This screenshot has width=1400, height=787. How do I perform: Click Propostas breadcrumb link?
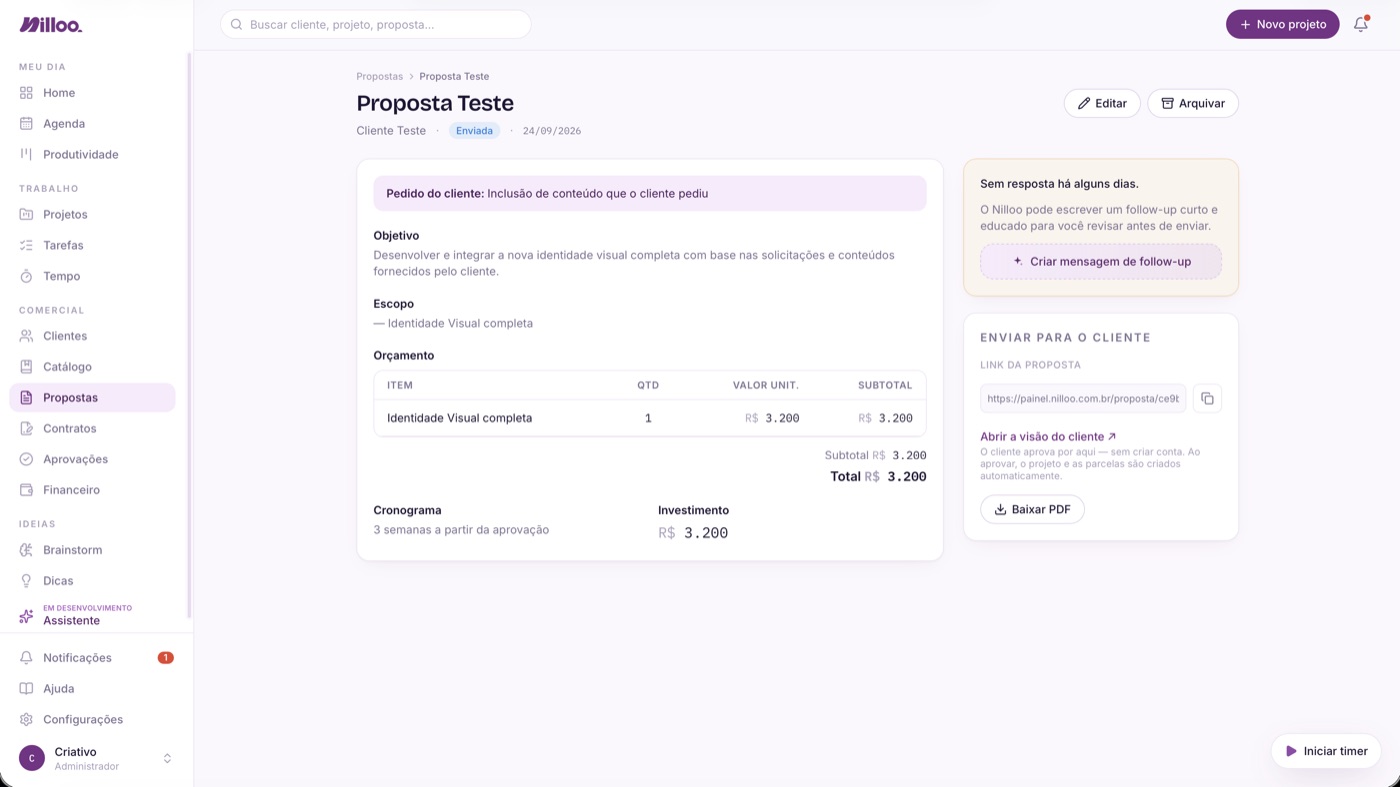pos(379,76)
